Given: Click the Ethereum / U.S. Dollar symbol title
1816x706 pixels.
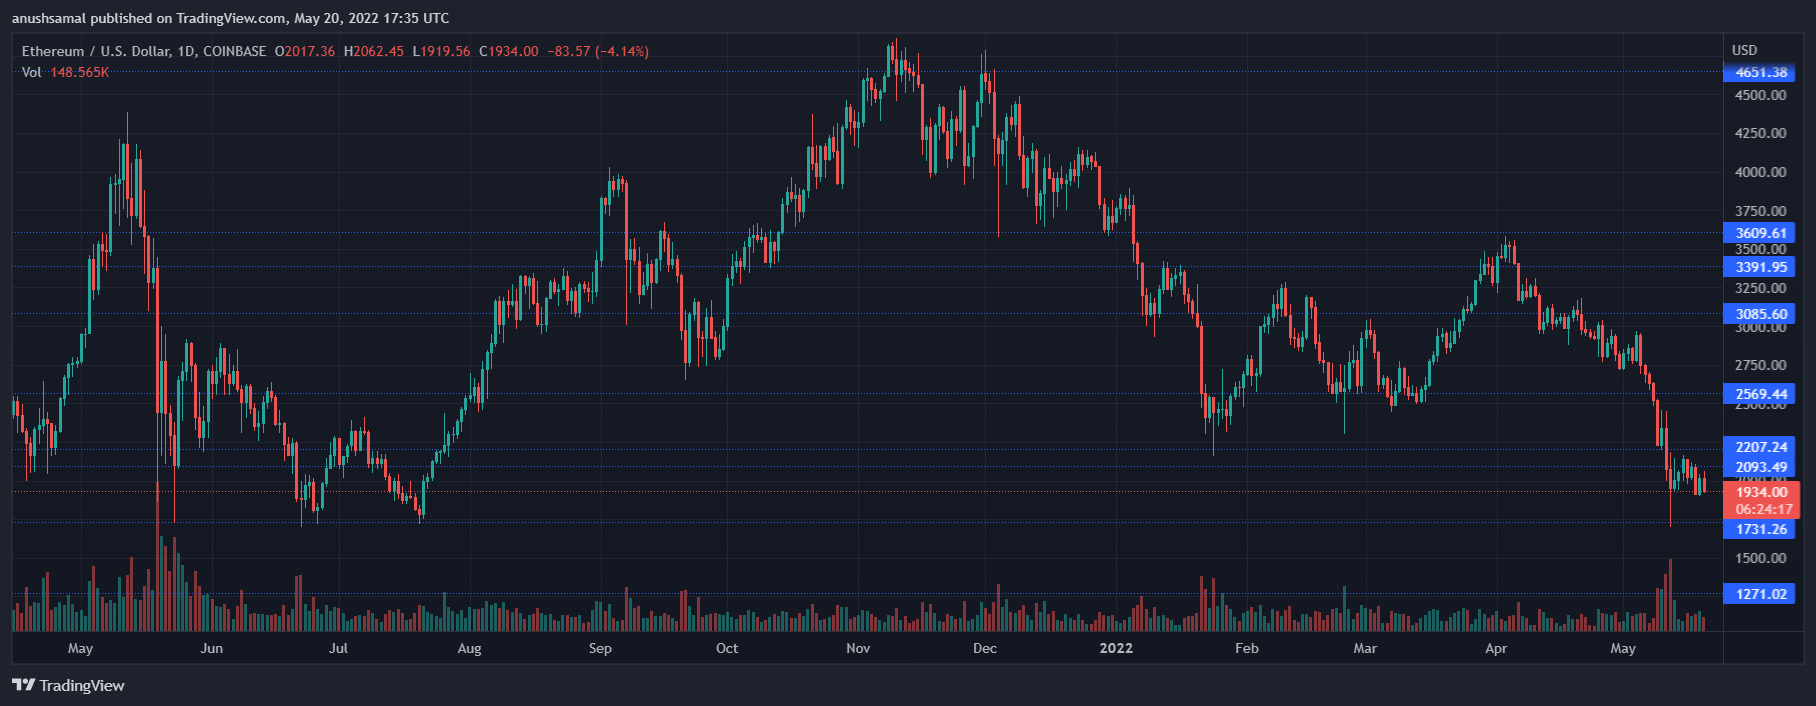Looking at the screenshot, I should tap(144, 51).
